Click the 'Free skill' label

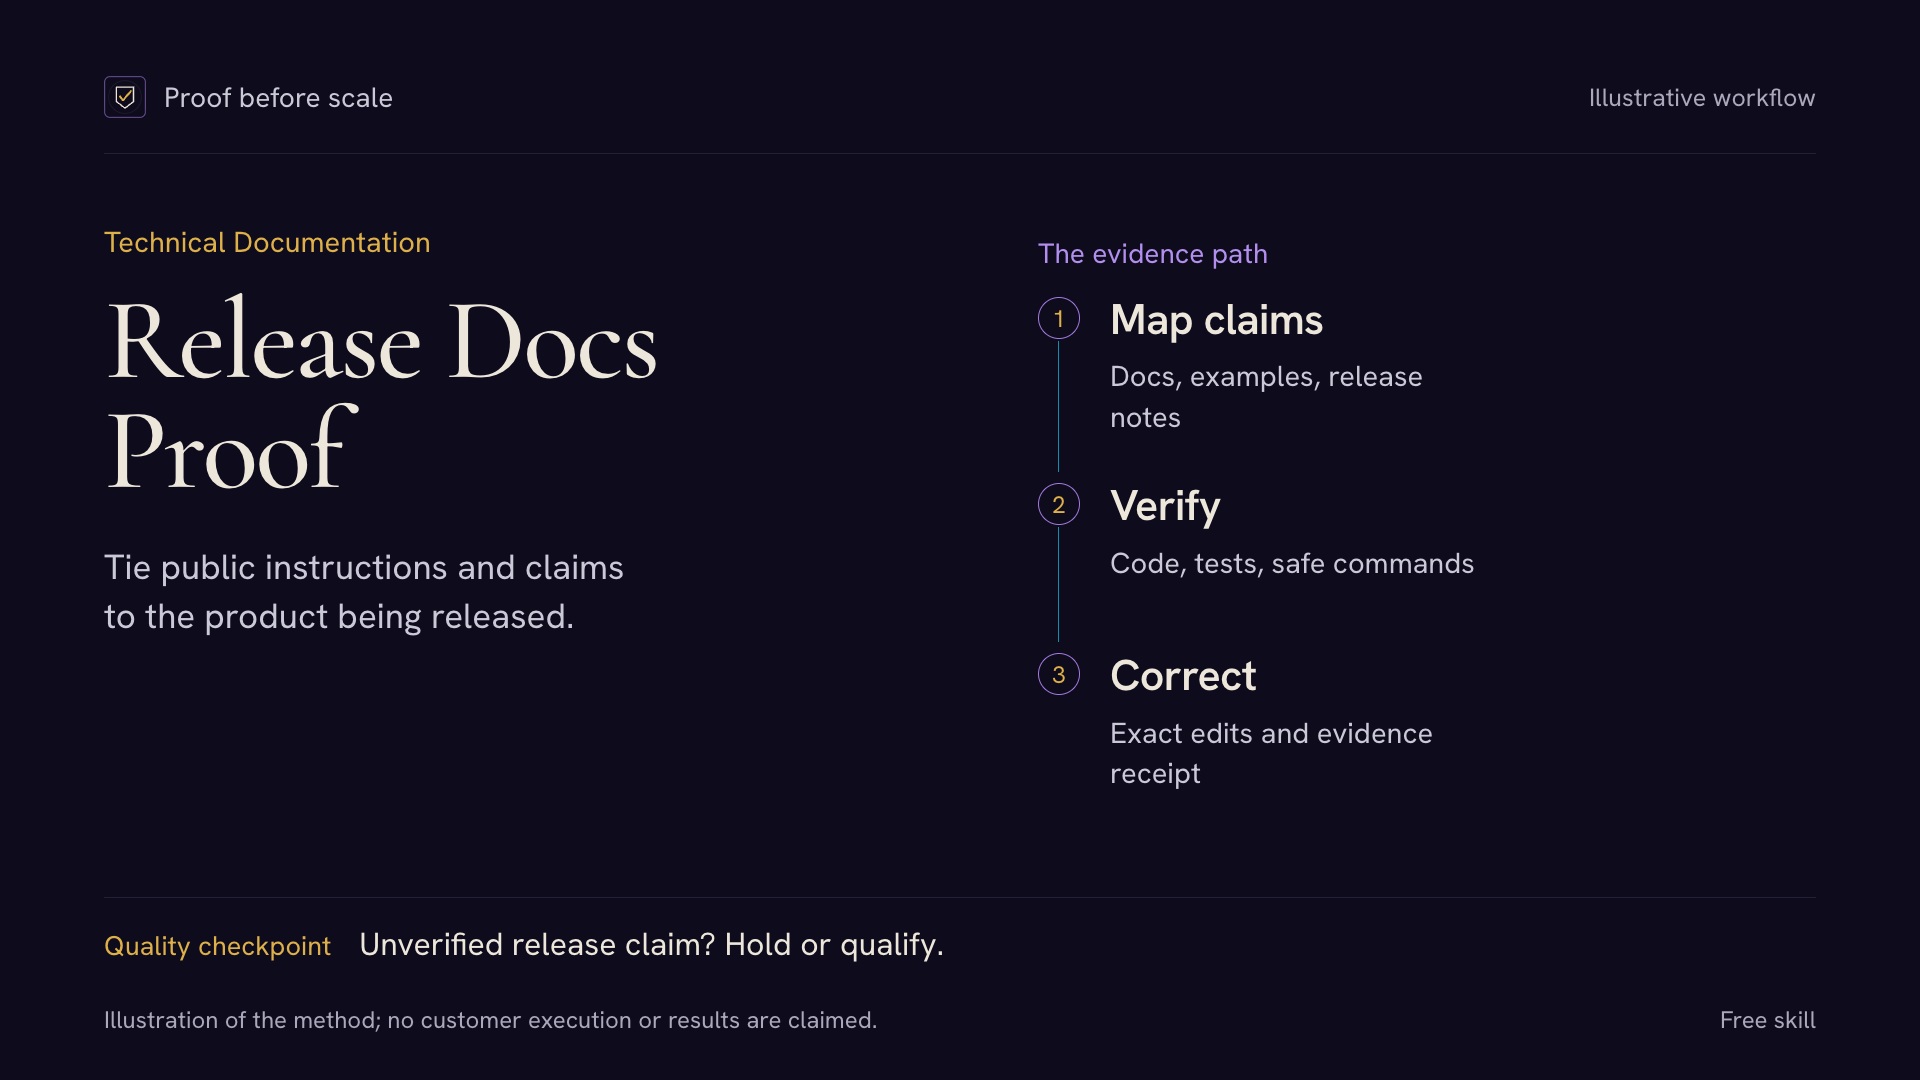pyautogui.click(x=1767, y=1020)
